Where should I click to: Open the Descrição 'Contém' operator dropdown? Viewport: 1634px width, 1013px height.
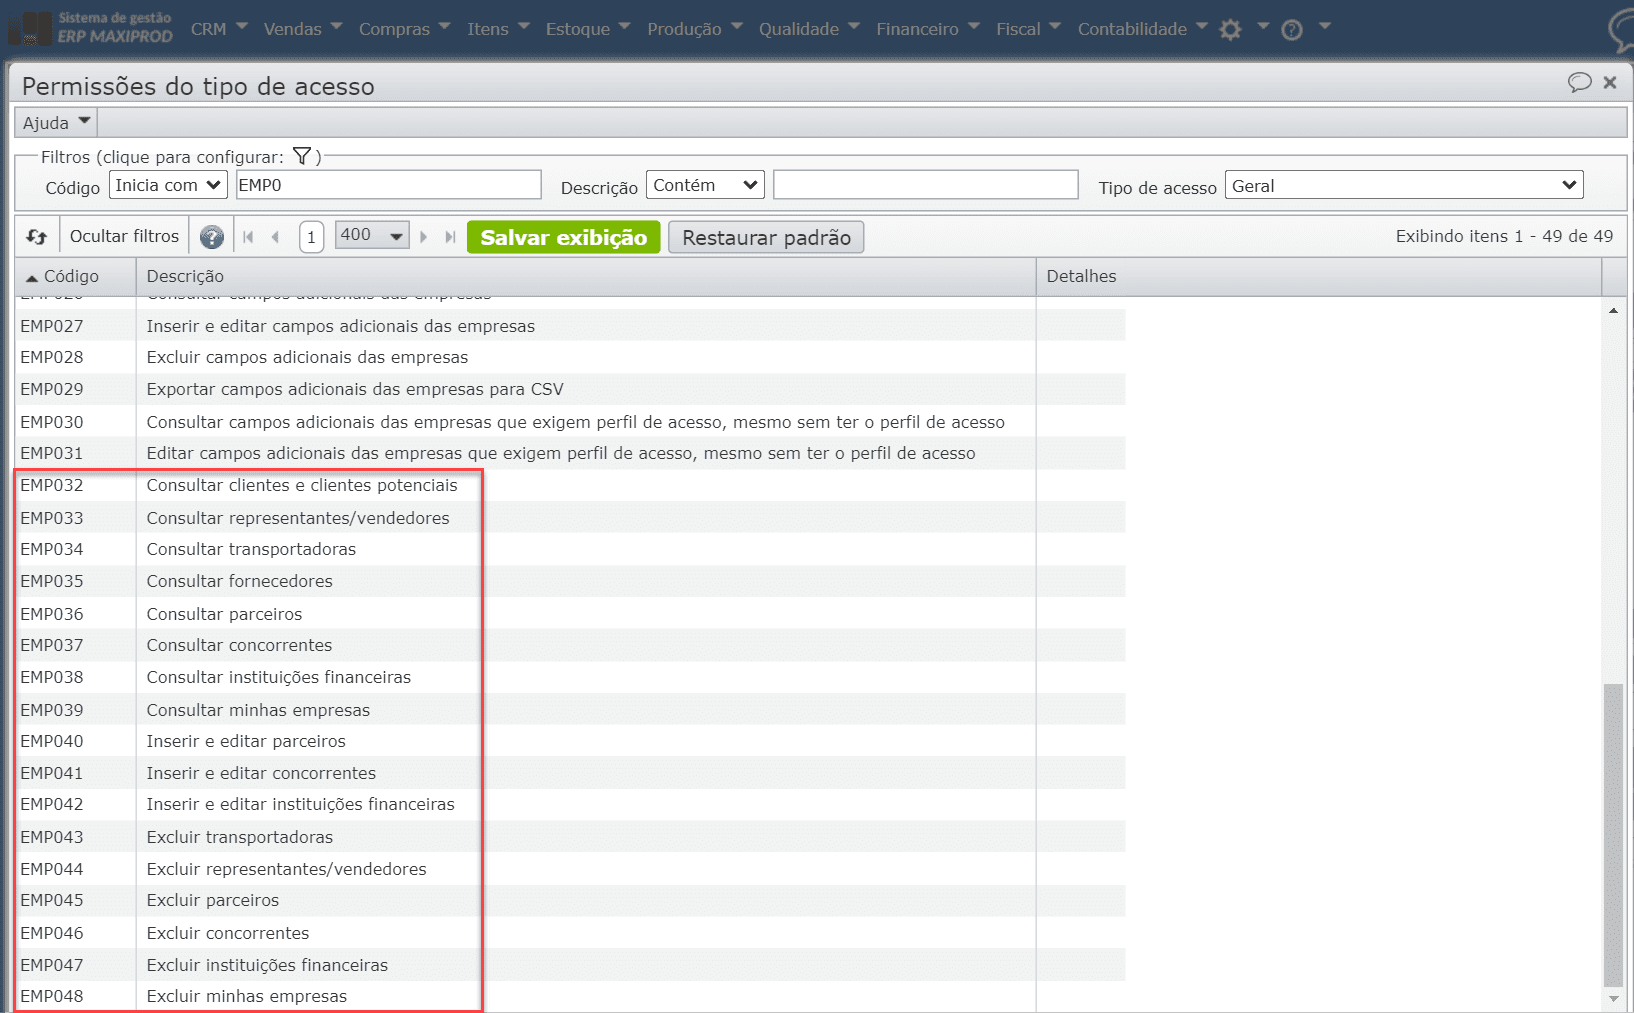coord(705,185)
